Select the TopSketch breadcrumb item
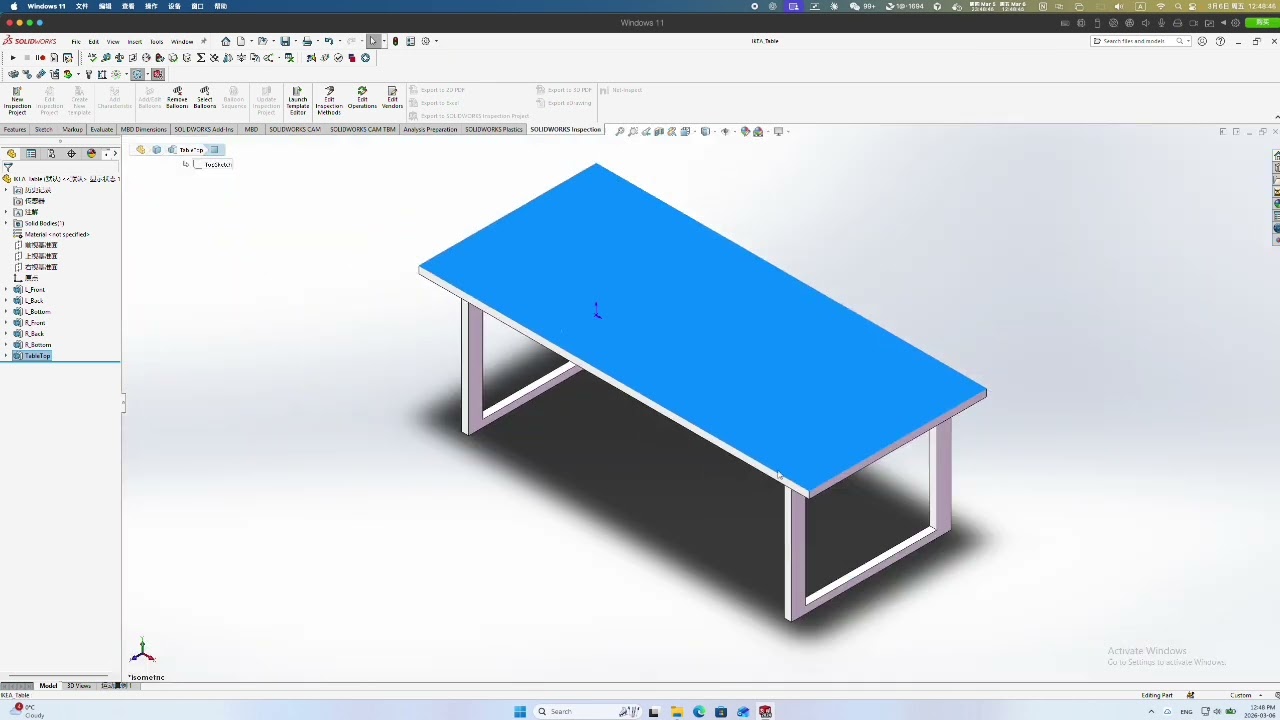This screenshot has width=1280, height=720. pos(213,164)
